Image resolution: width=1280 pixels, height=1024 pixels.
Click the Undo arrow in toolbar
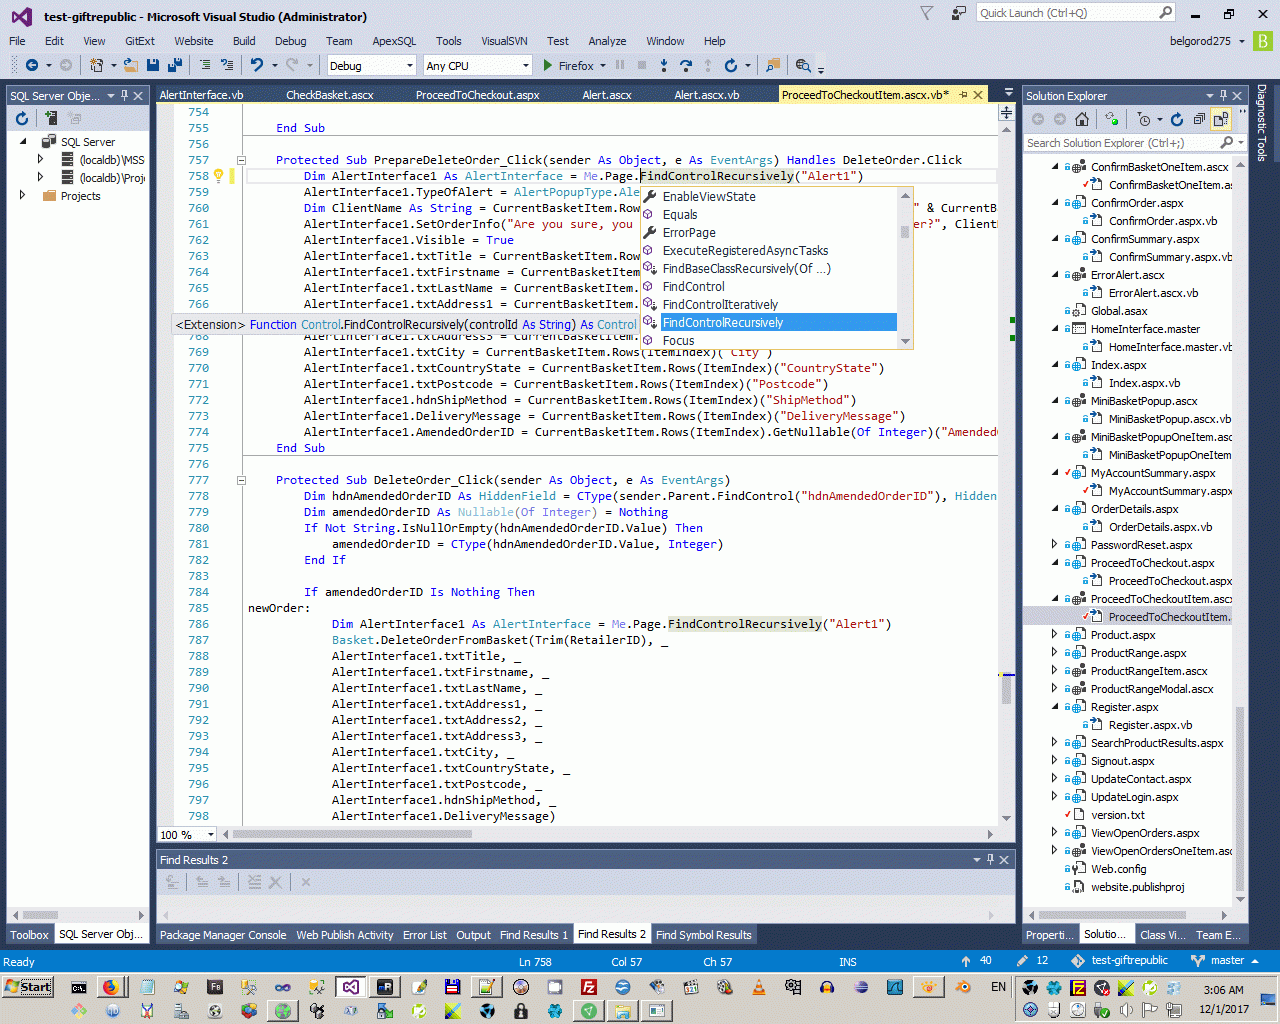(257, 65)
